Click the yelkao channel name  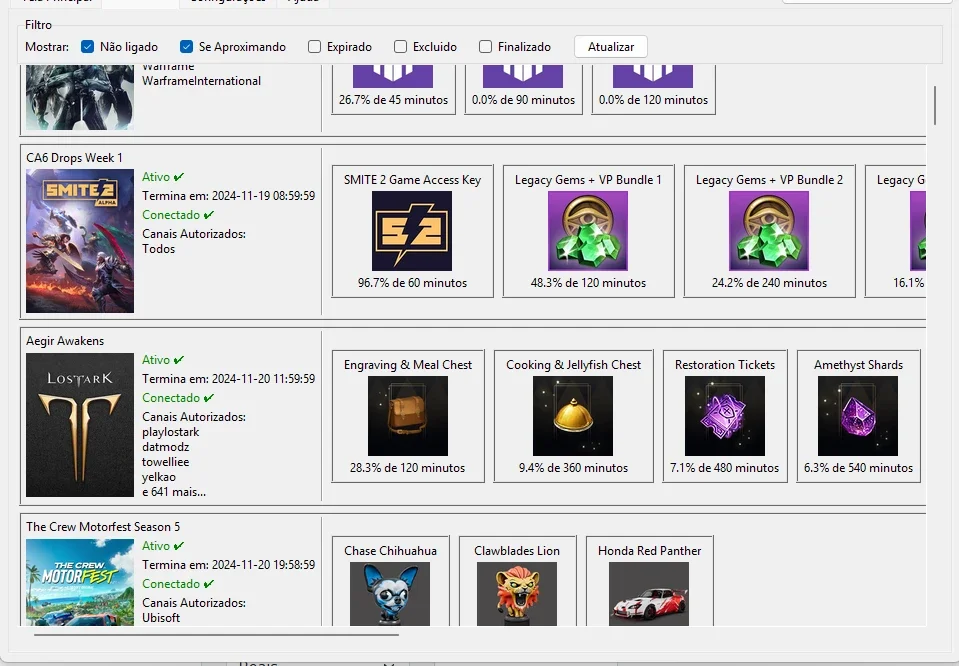click(x=158, y=477)
